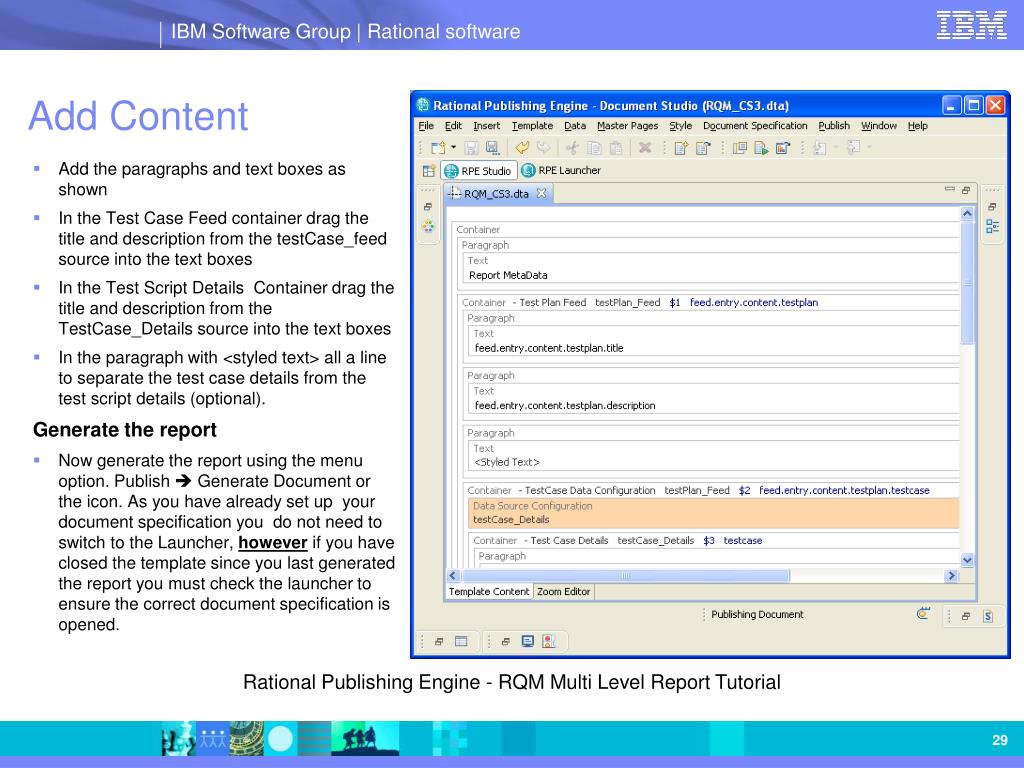Click the "Test Plan Feed" container label
Viewport: 1024px width, 768px height.
click(552, 302)
